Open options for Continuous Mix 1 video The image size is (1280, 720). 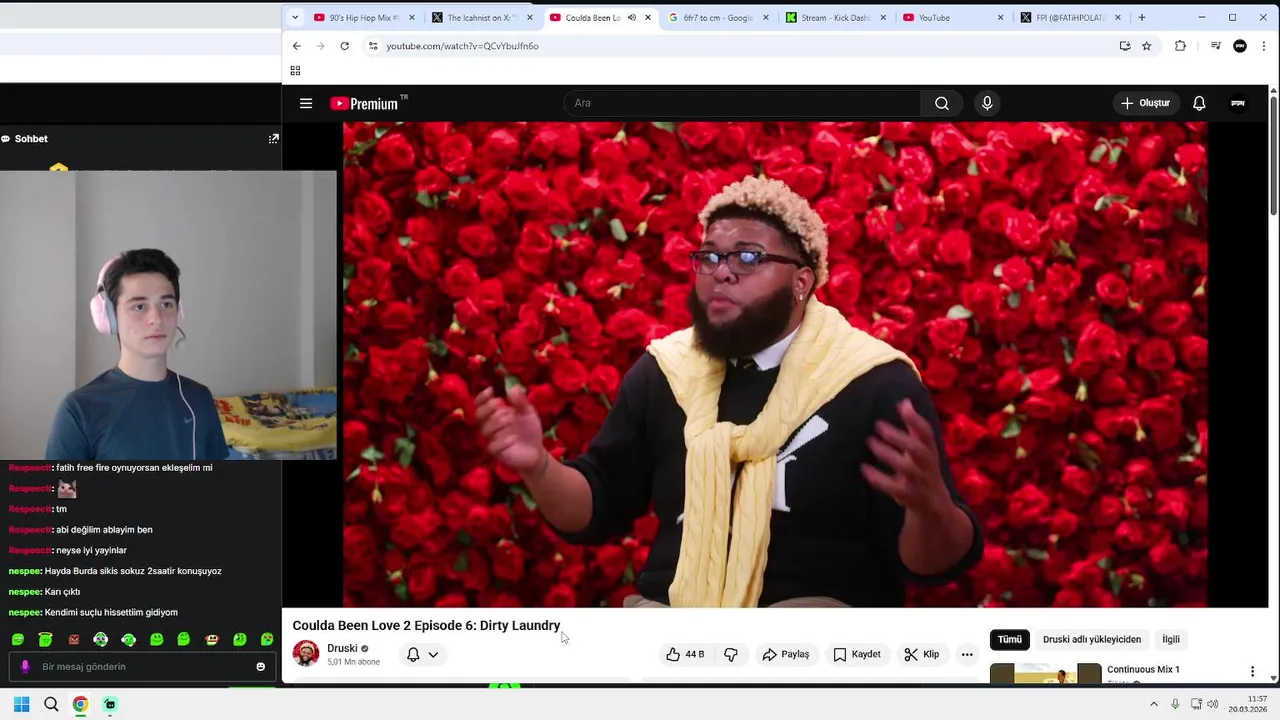pyautogui.click(x=1252, y=671)
